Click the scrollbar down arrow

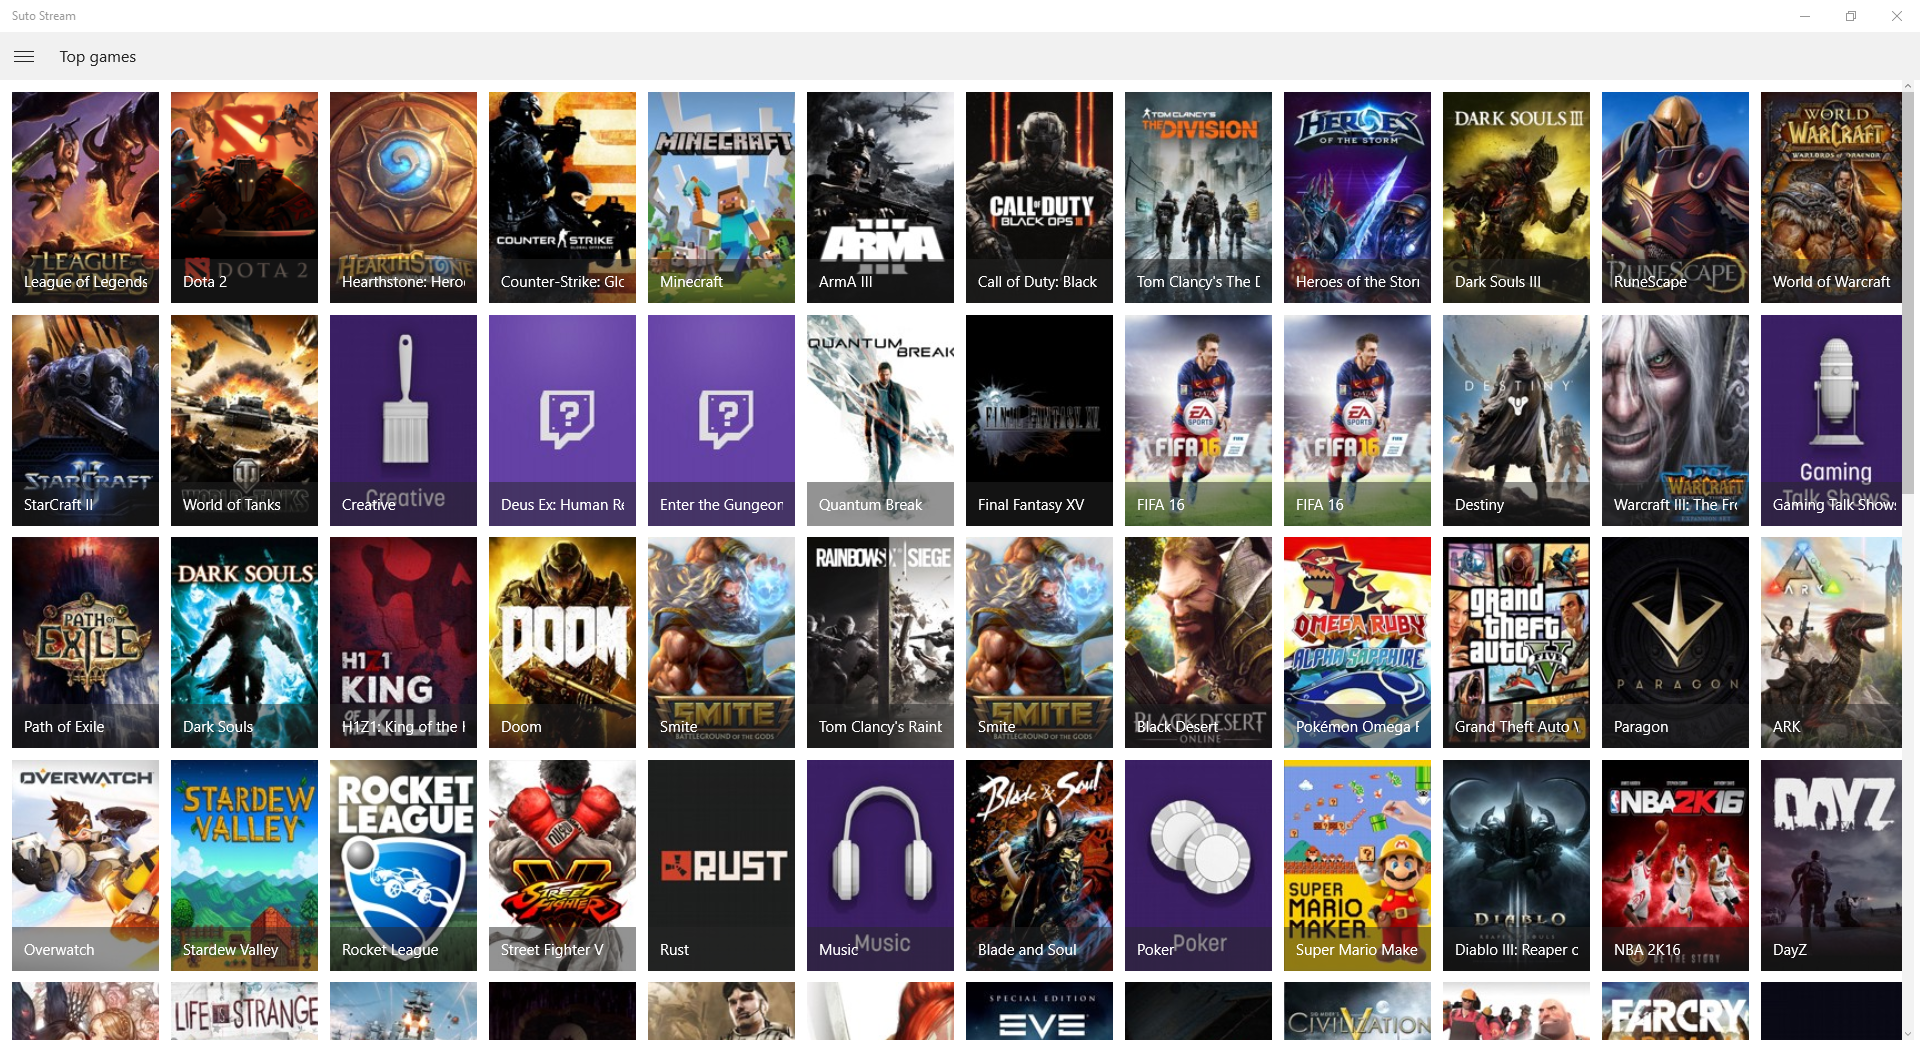[x=1909, y=1033]
